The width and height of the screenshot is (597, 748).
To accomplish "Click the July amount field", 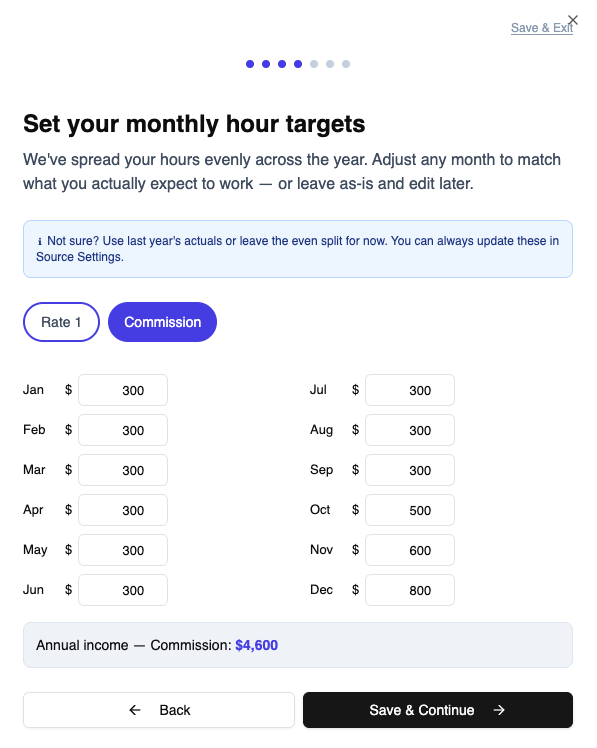I will coord(410,390).
